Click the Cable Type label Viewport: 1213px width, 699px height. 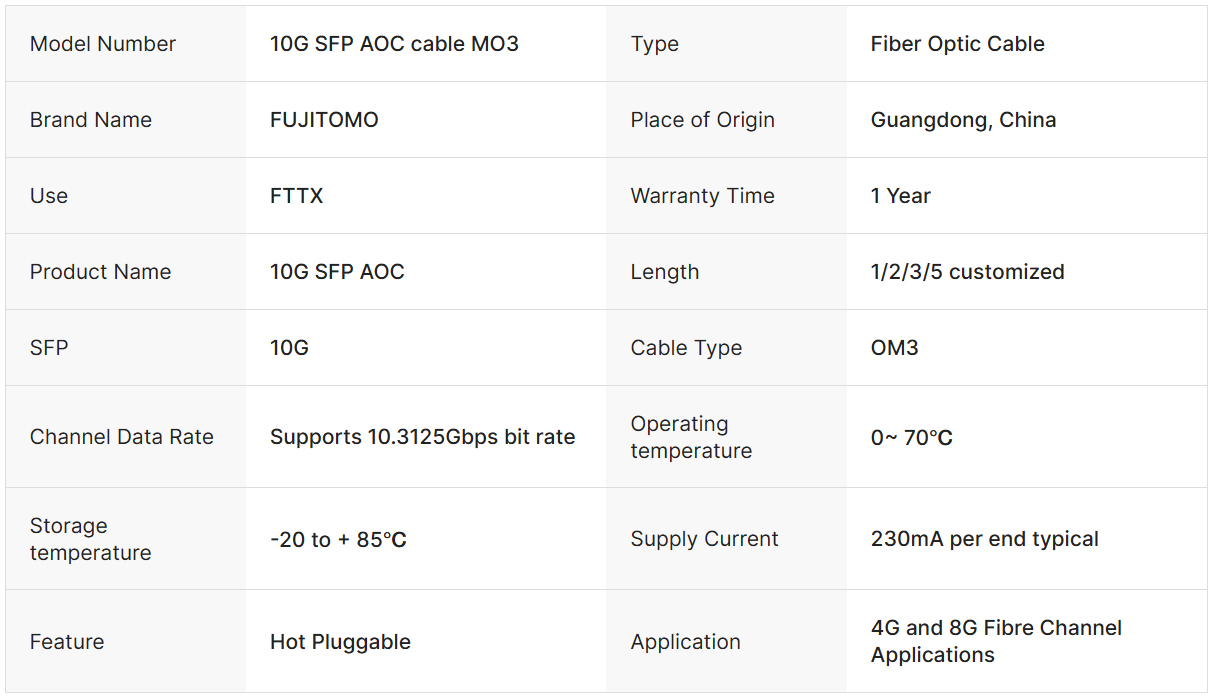pos(686,348)
